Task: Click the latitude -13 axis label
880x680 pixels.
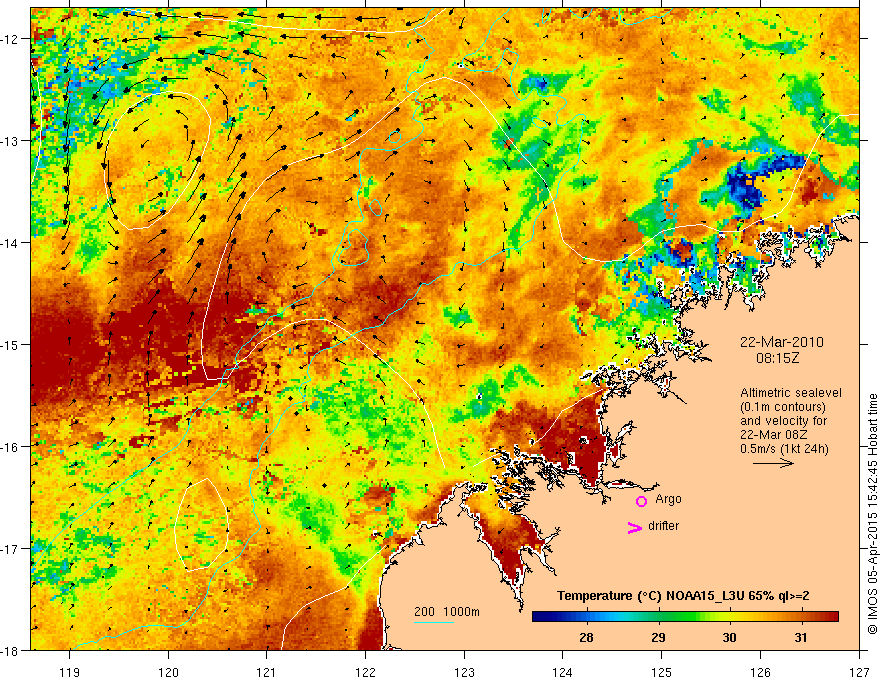Action: point(11,141)
